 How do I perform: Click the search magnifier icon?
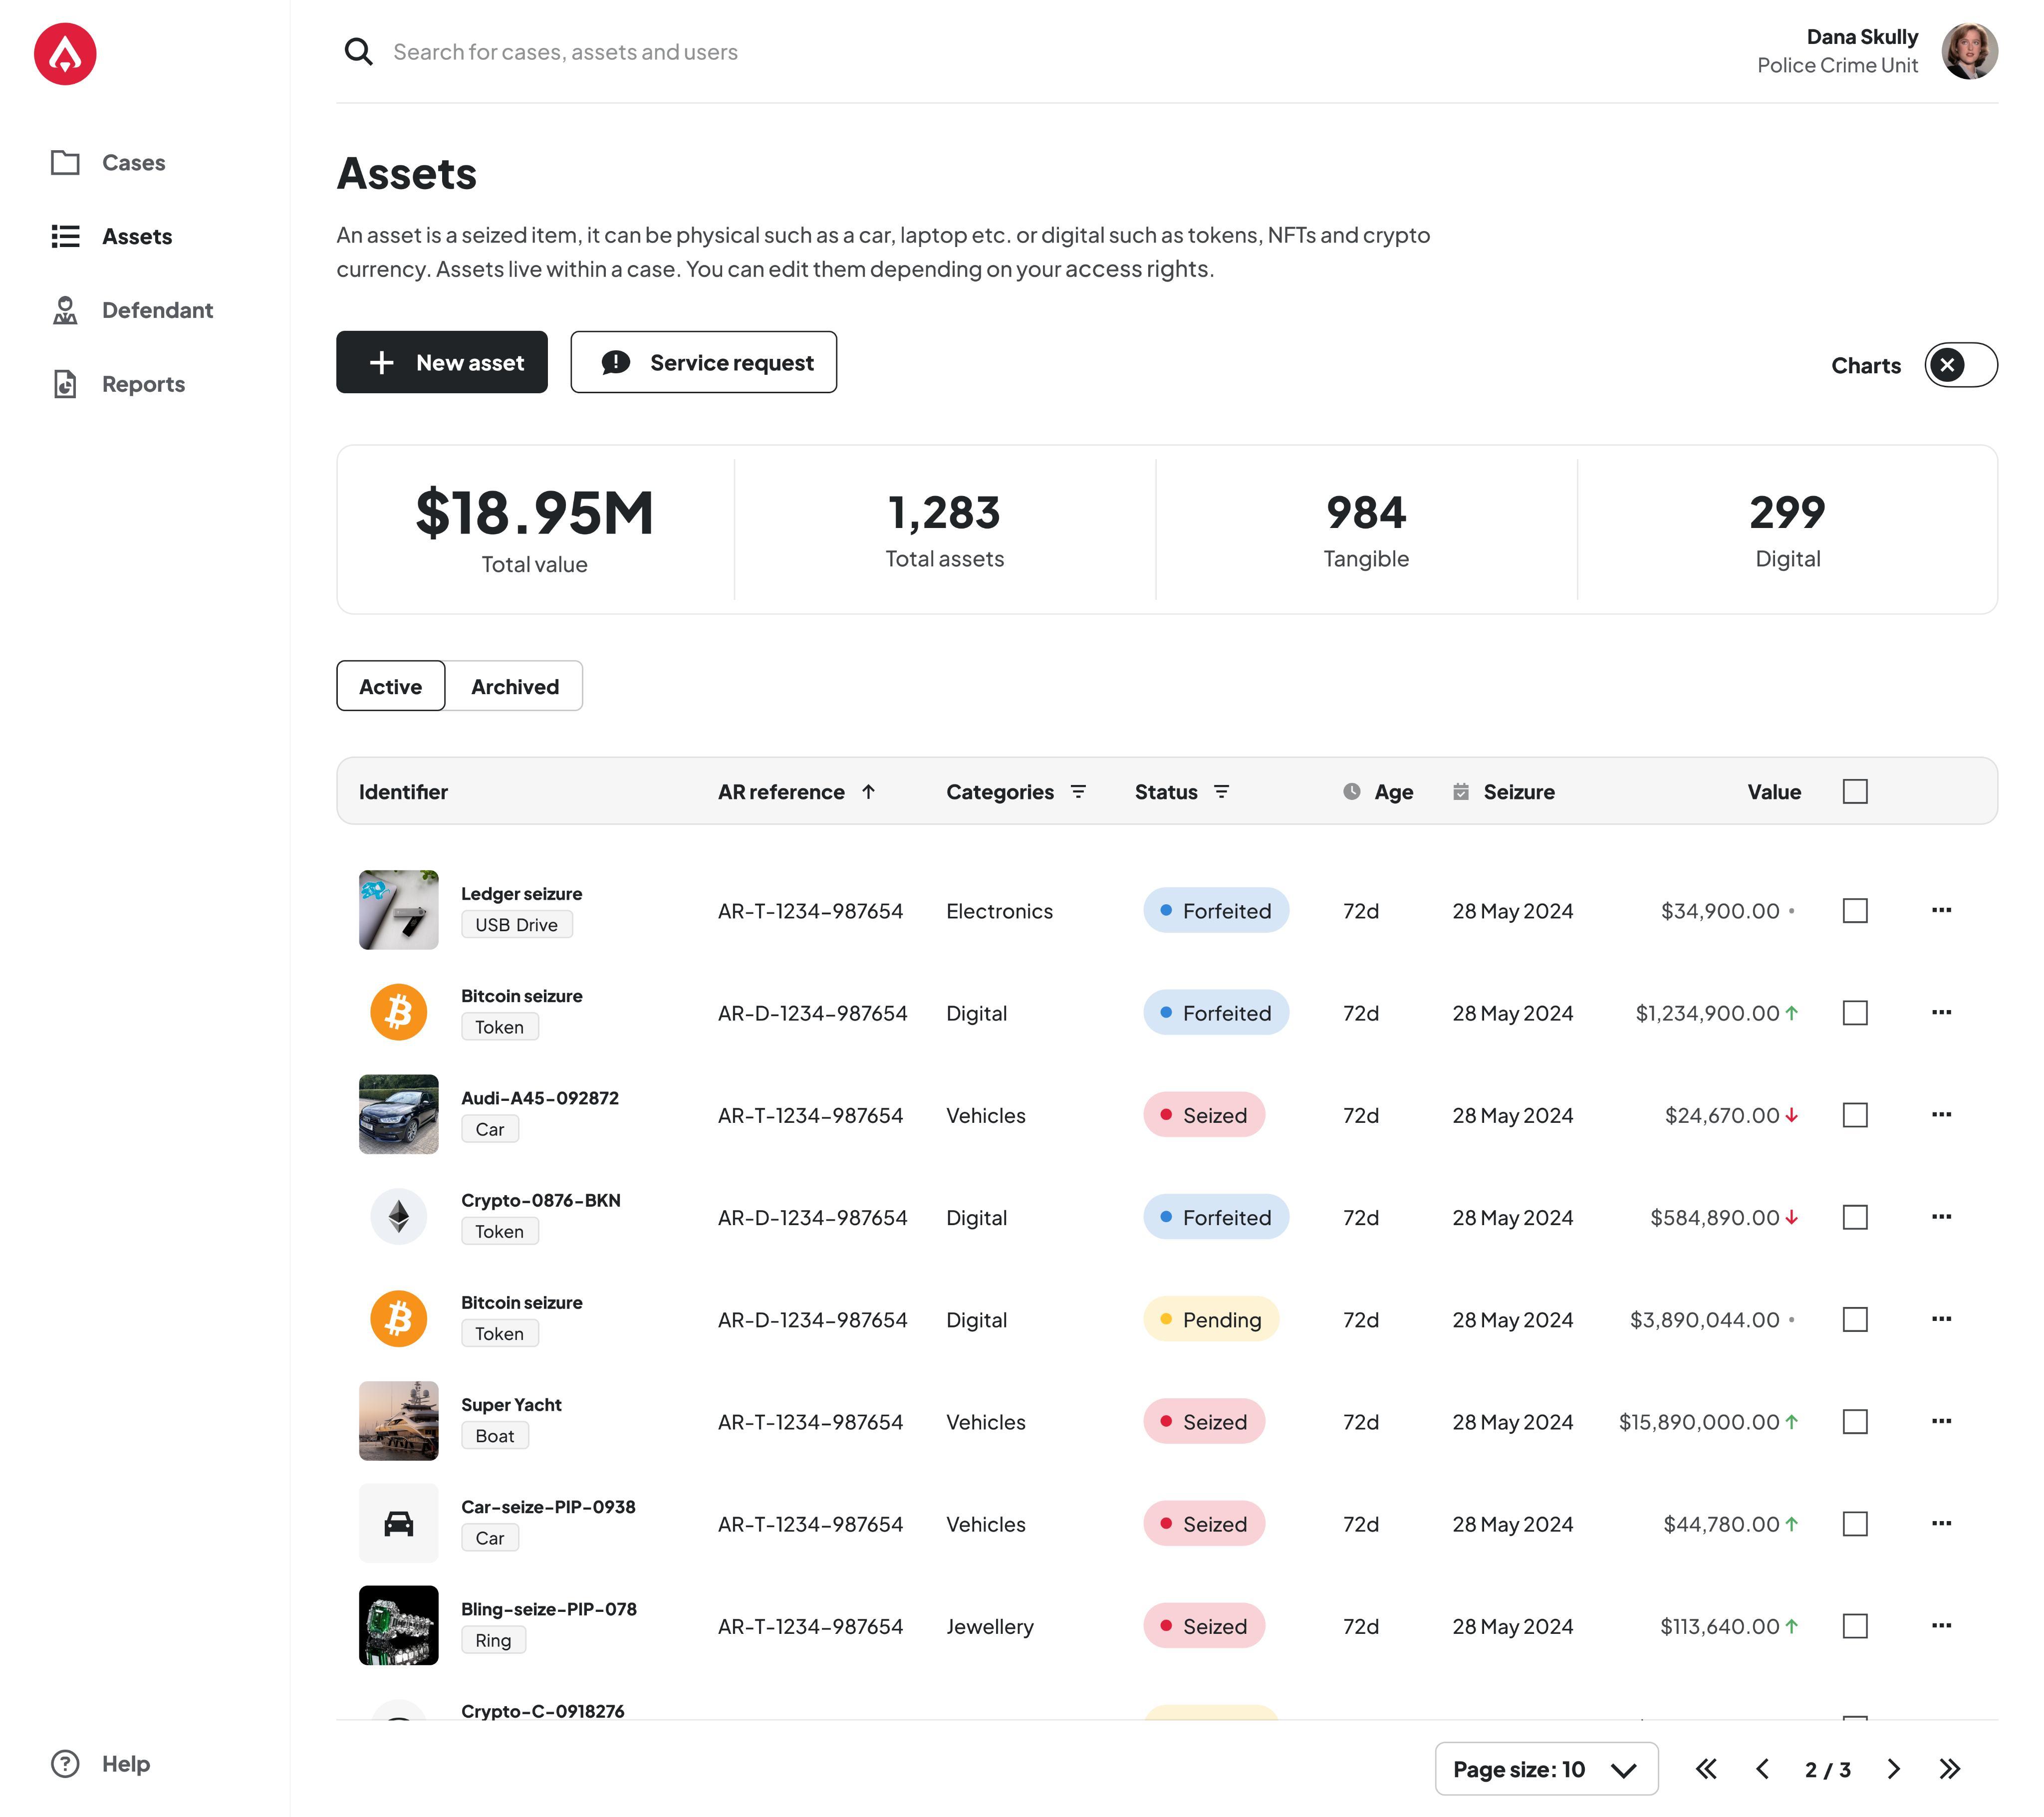[x=358, y=52]
